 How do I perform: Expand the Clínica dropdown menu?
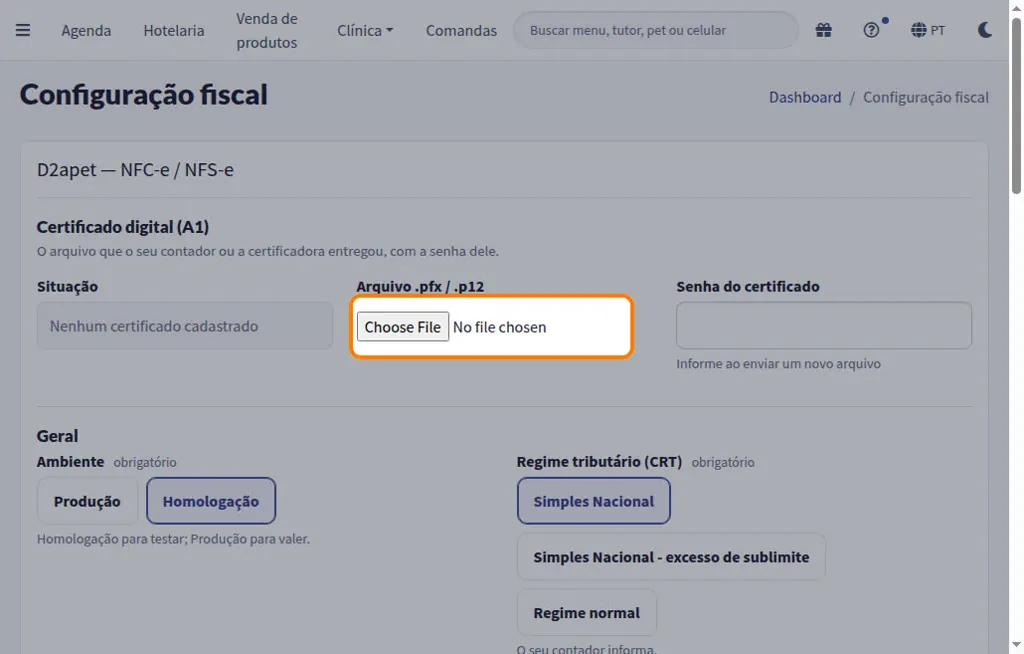[365, 31]
